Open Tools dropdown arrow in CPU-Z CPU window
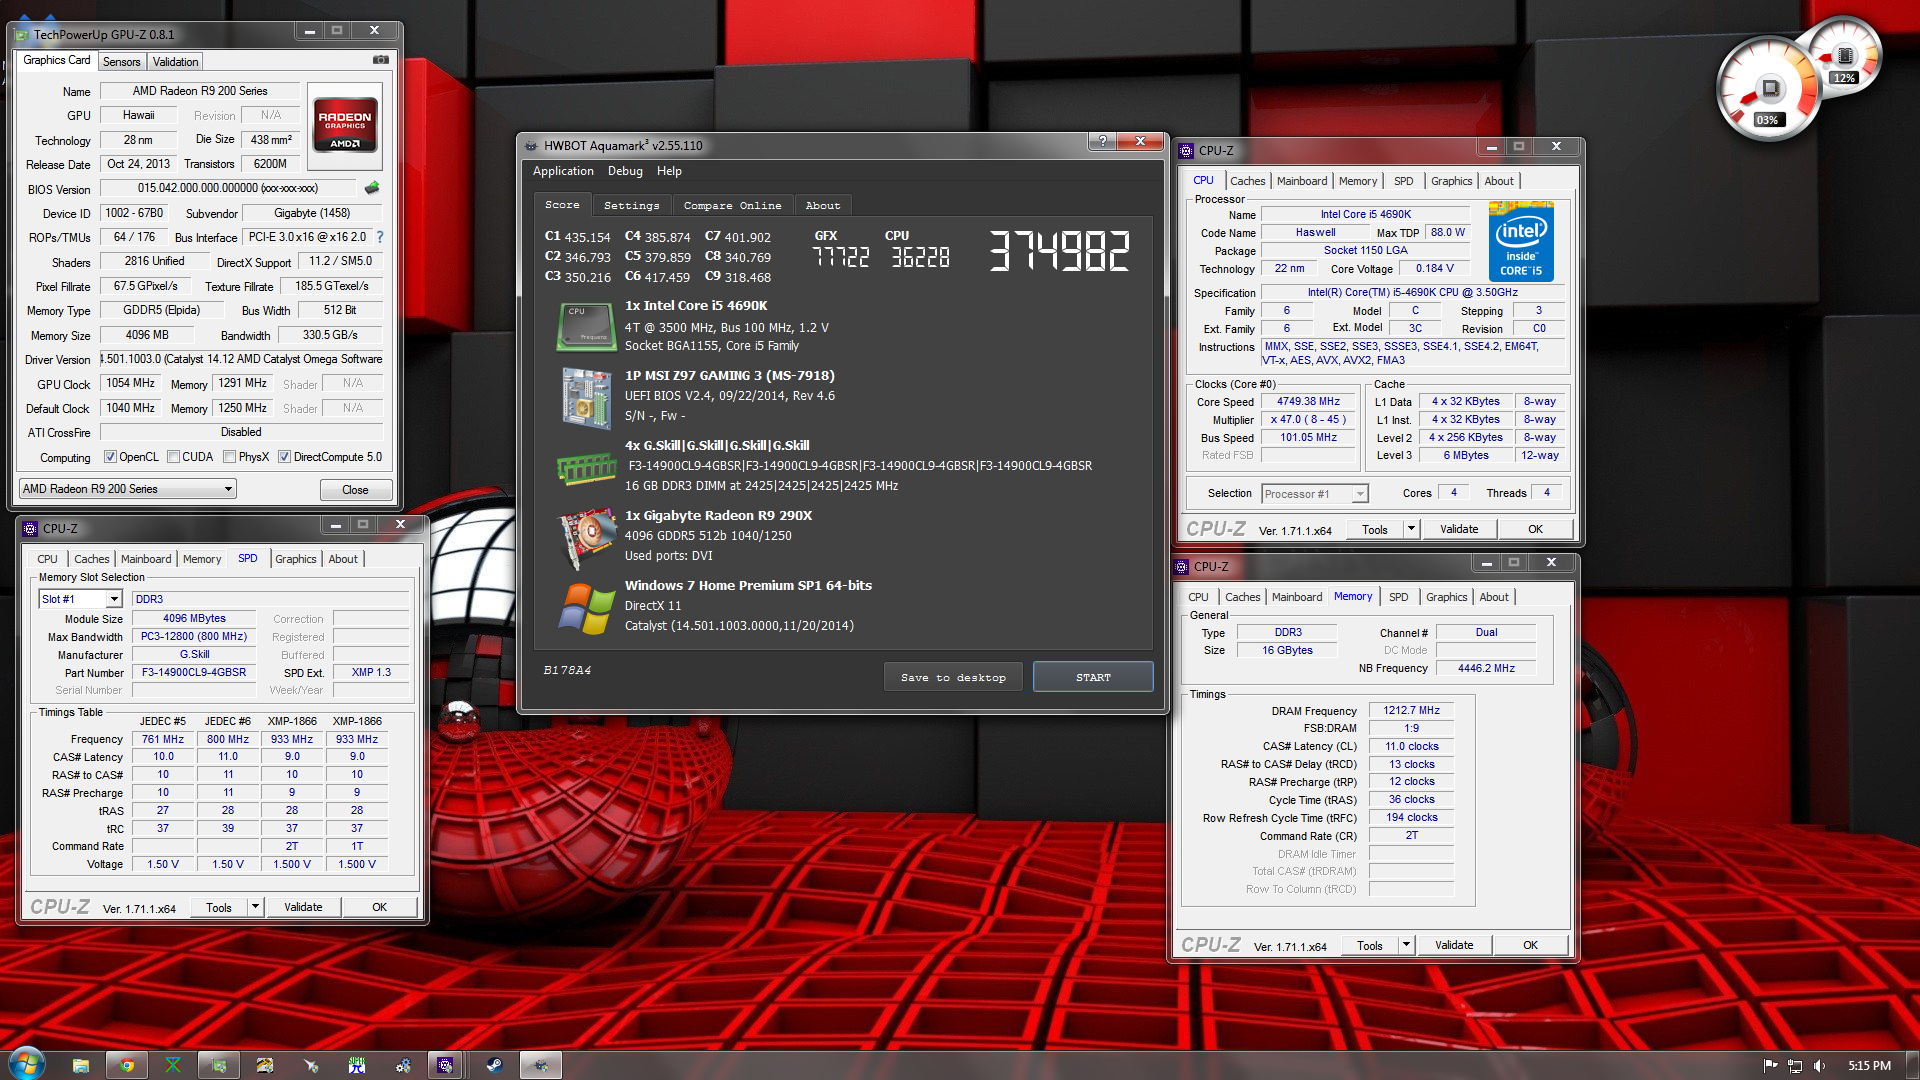 click(1411, 529)
